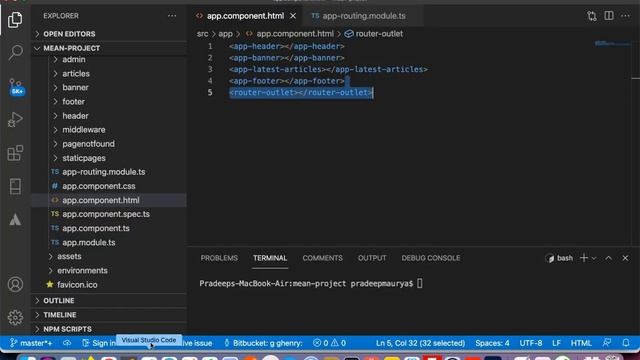This screenshot has width=640, height=360.
Task: Expand the OUTLINE section
Action: coord(109,301)
